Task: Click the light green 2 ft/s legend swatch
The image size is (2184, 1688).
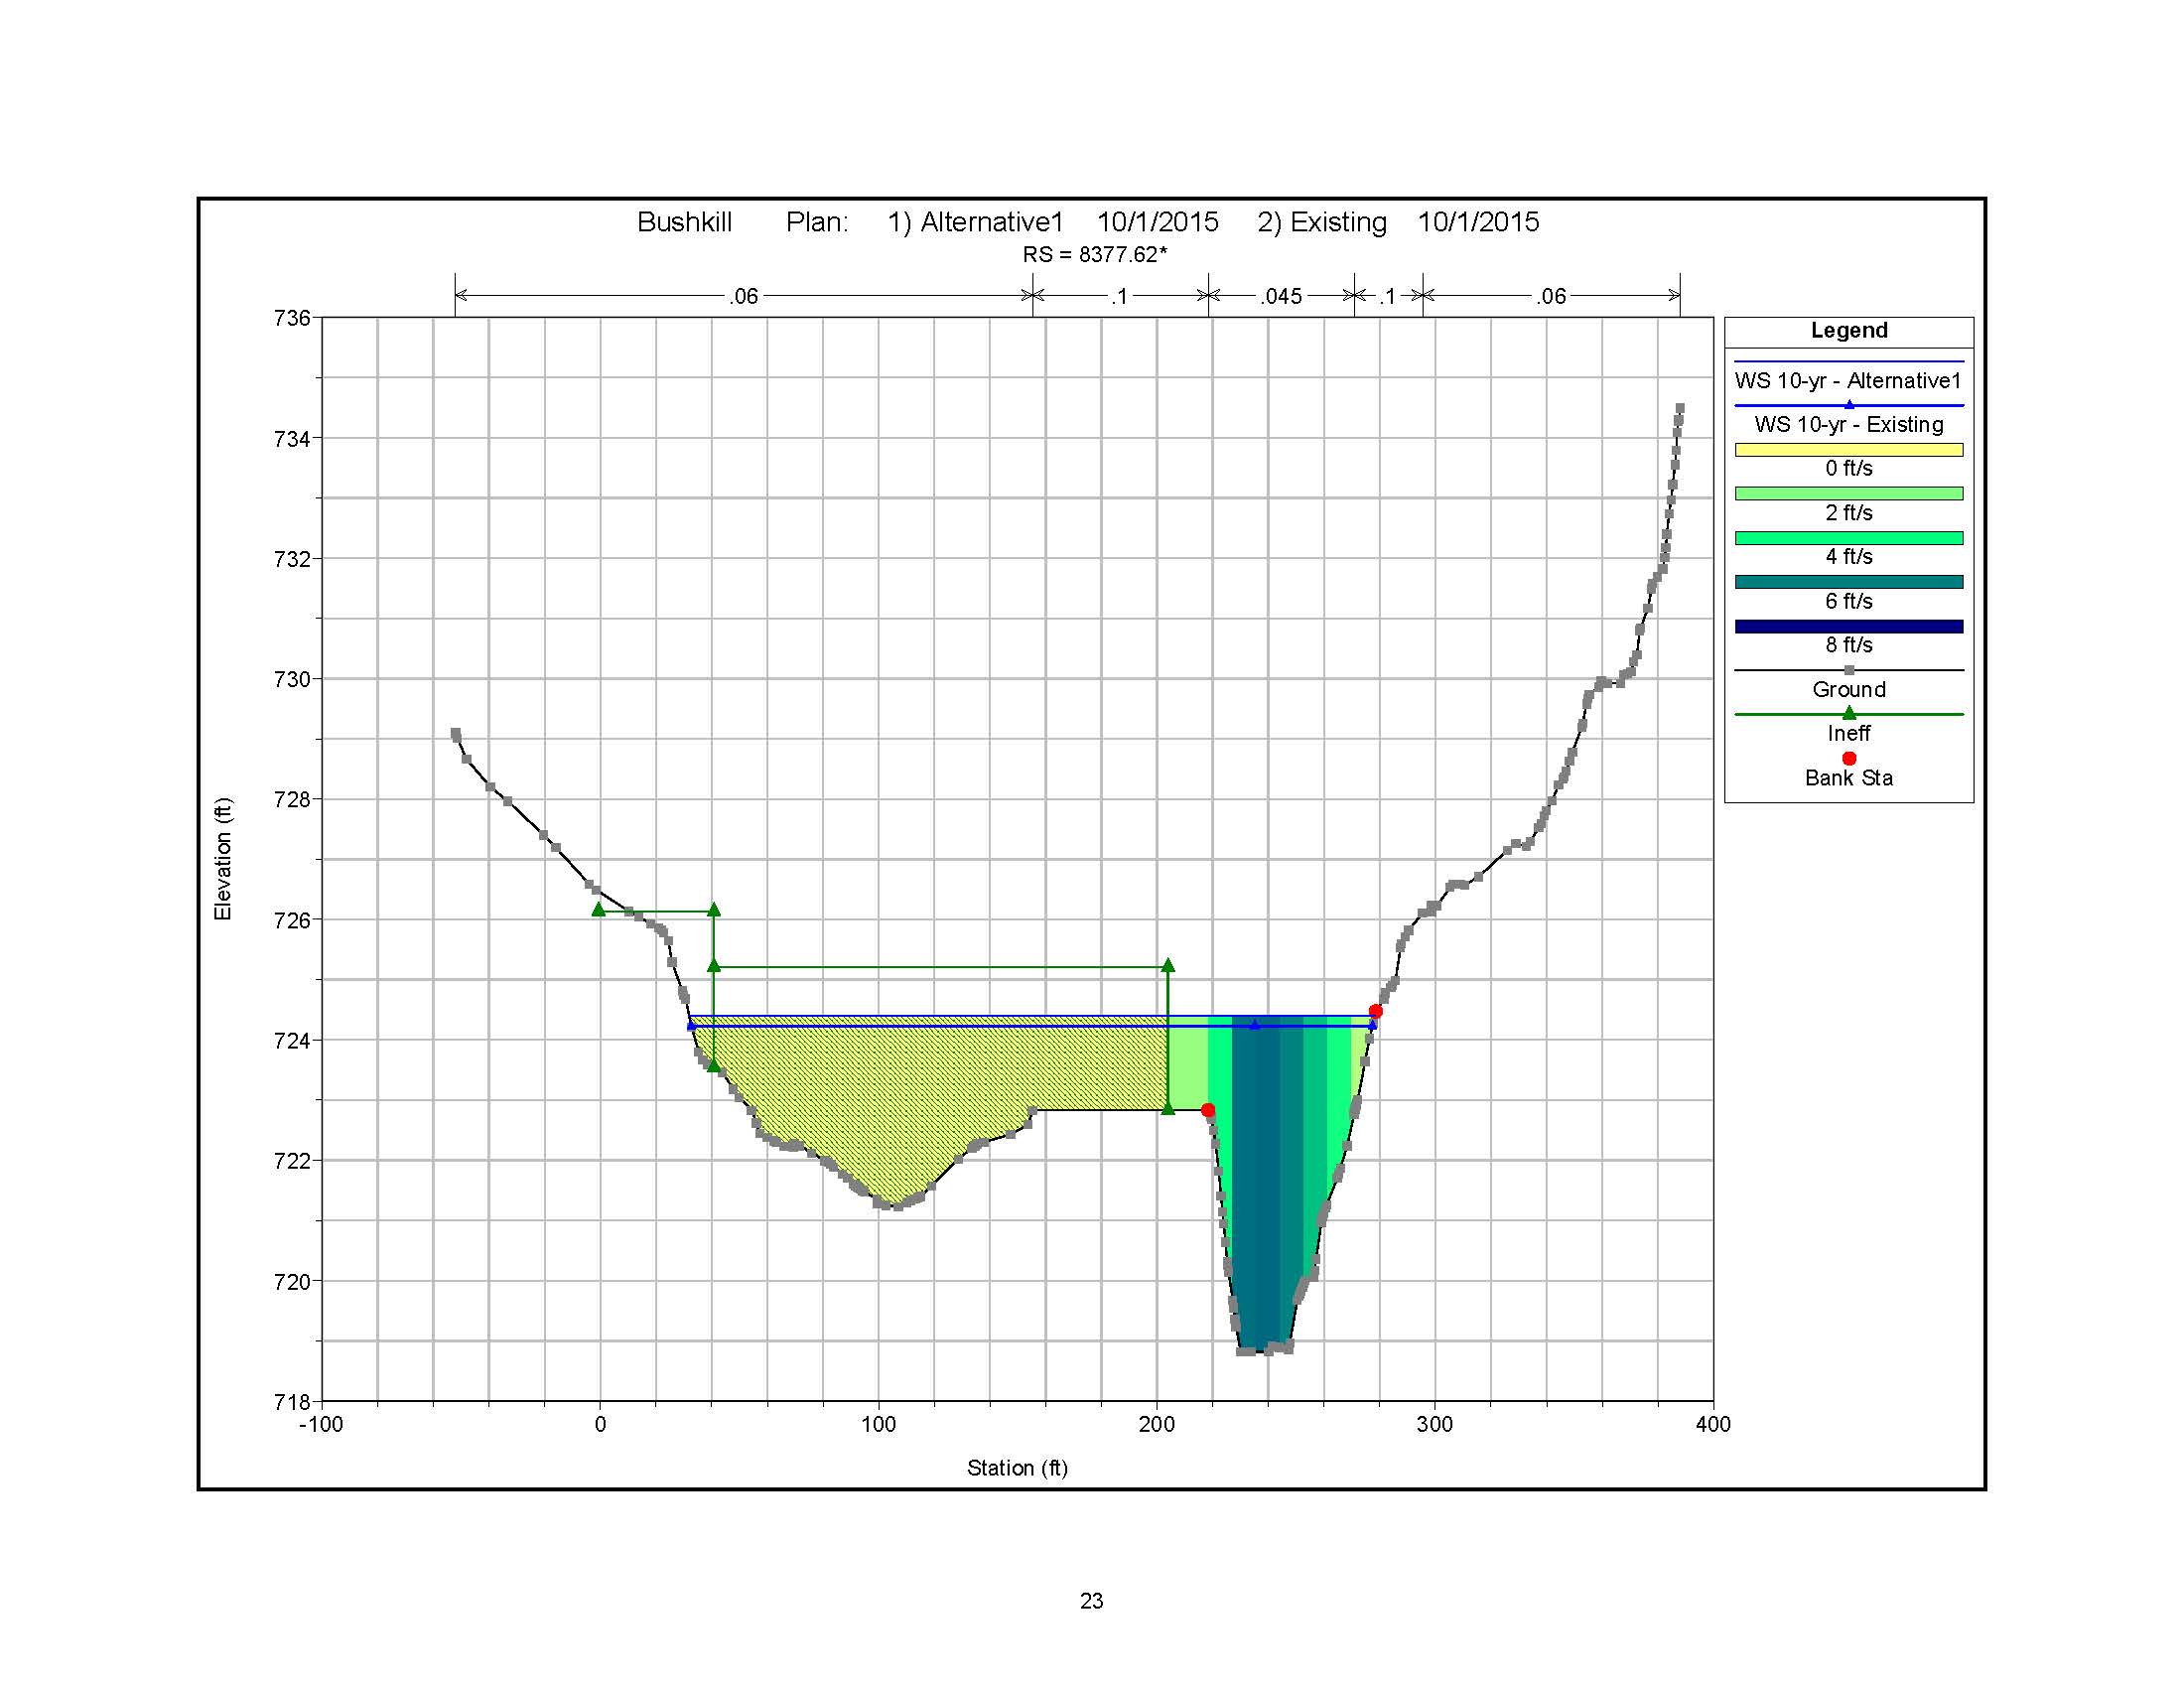Action: click(1849, 494)
